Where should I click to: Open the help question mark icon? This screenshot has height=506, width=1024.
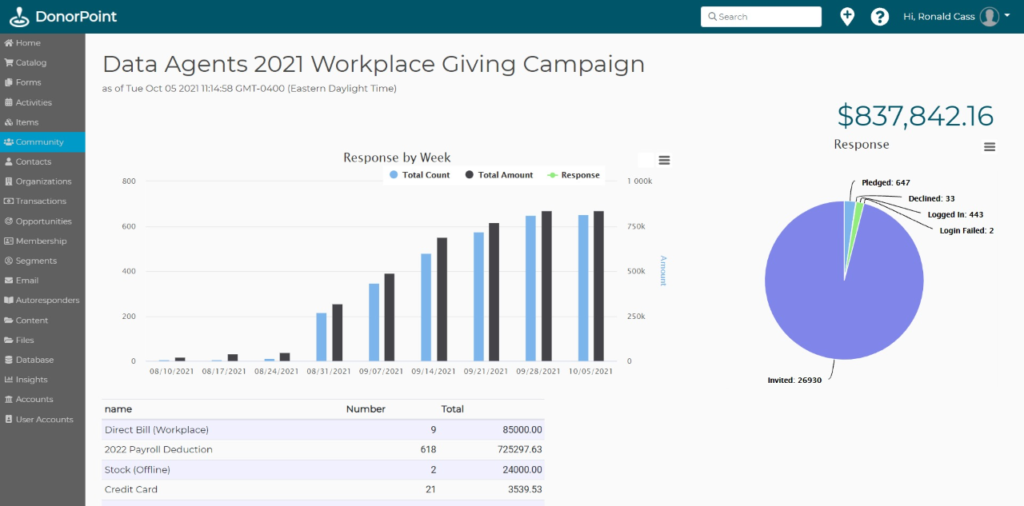[880, 17]
